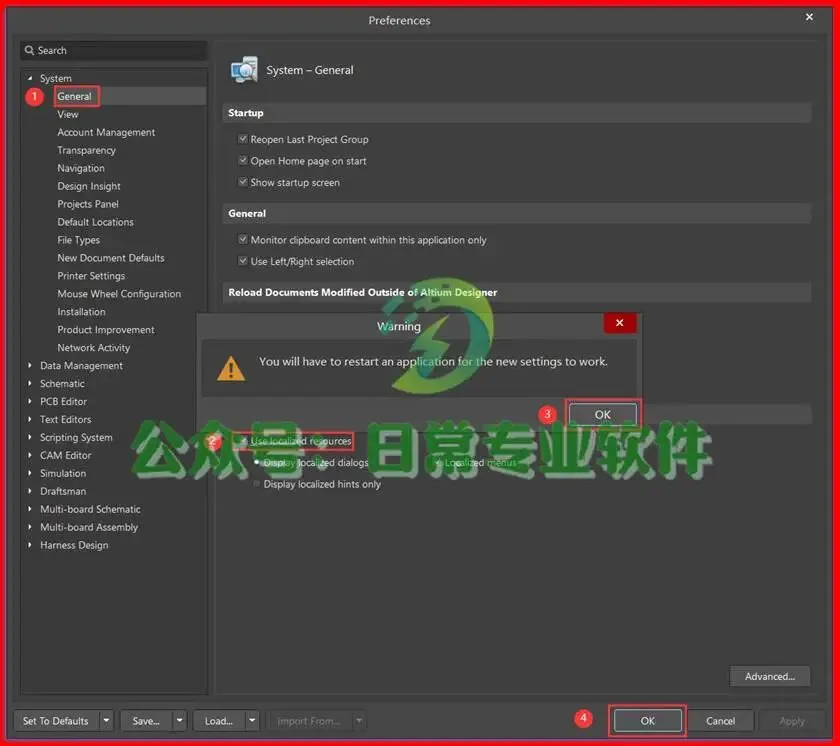This screenshot has height=746, width=840.
Task: Open the Load... dropdown arrow
Action: 252,721
